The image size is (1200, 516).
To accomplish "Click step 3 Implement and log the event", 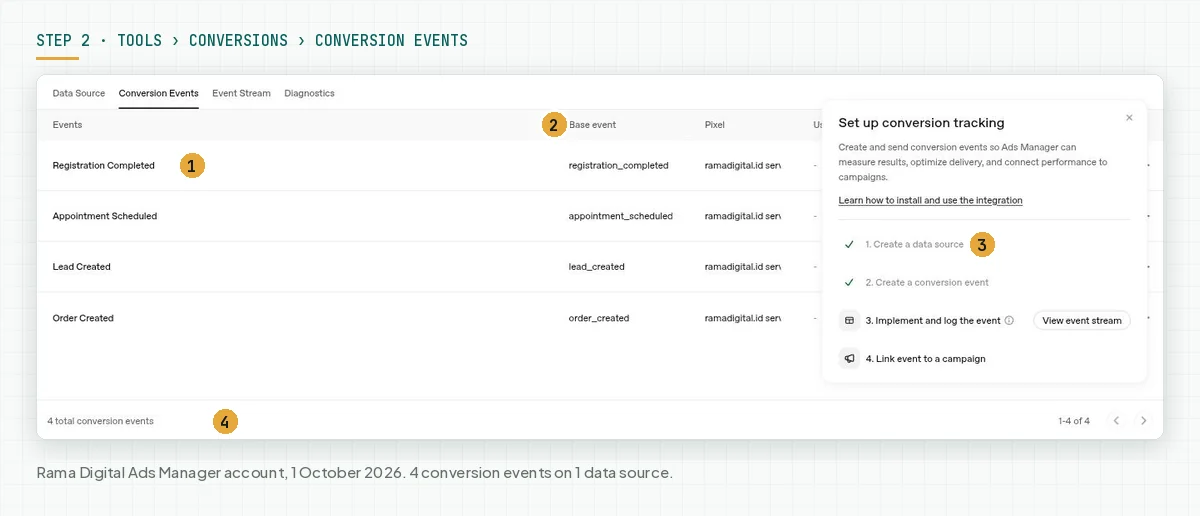I will 933,321.
